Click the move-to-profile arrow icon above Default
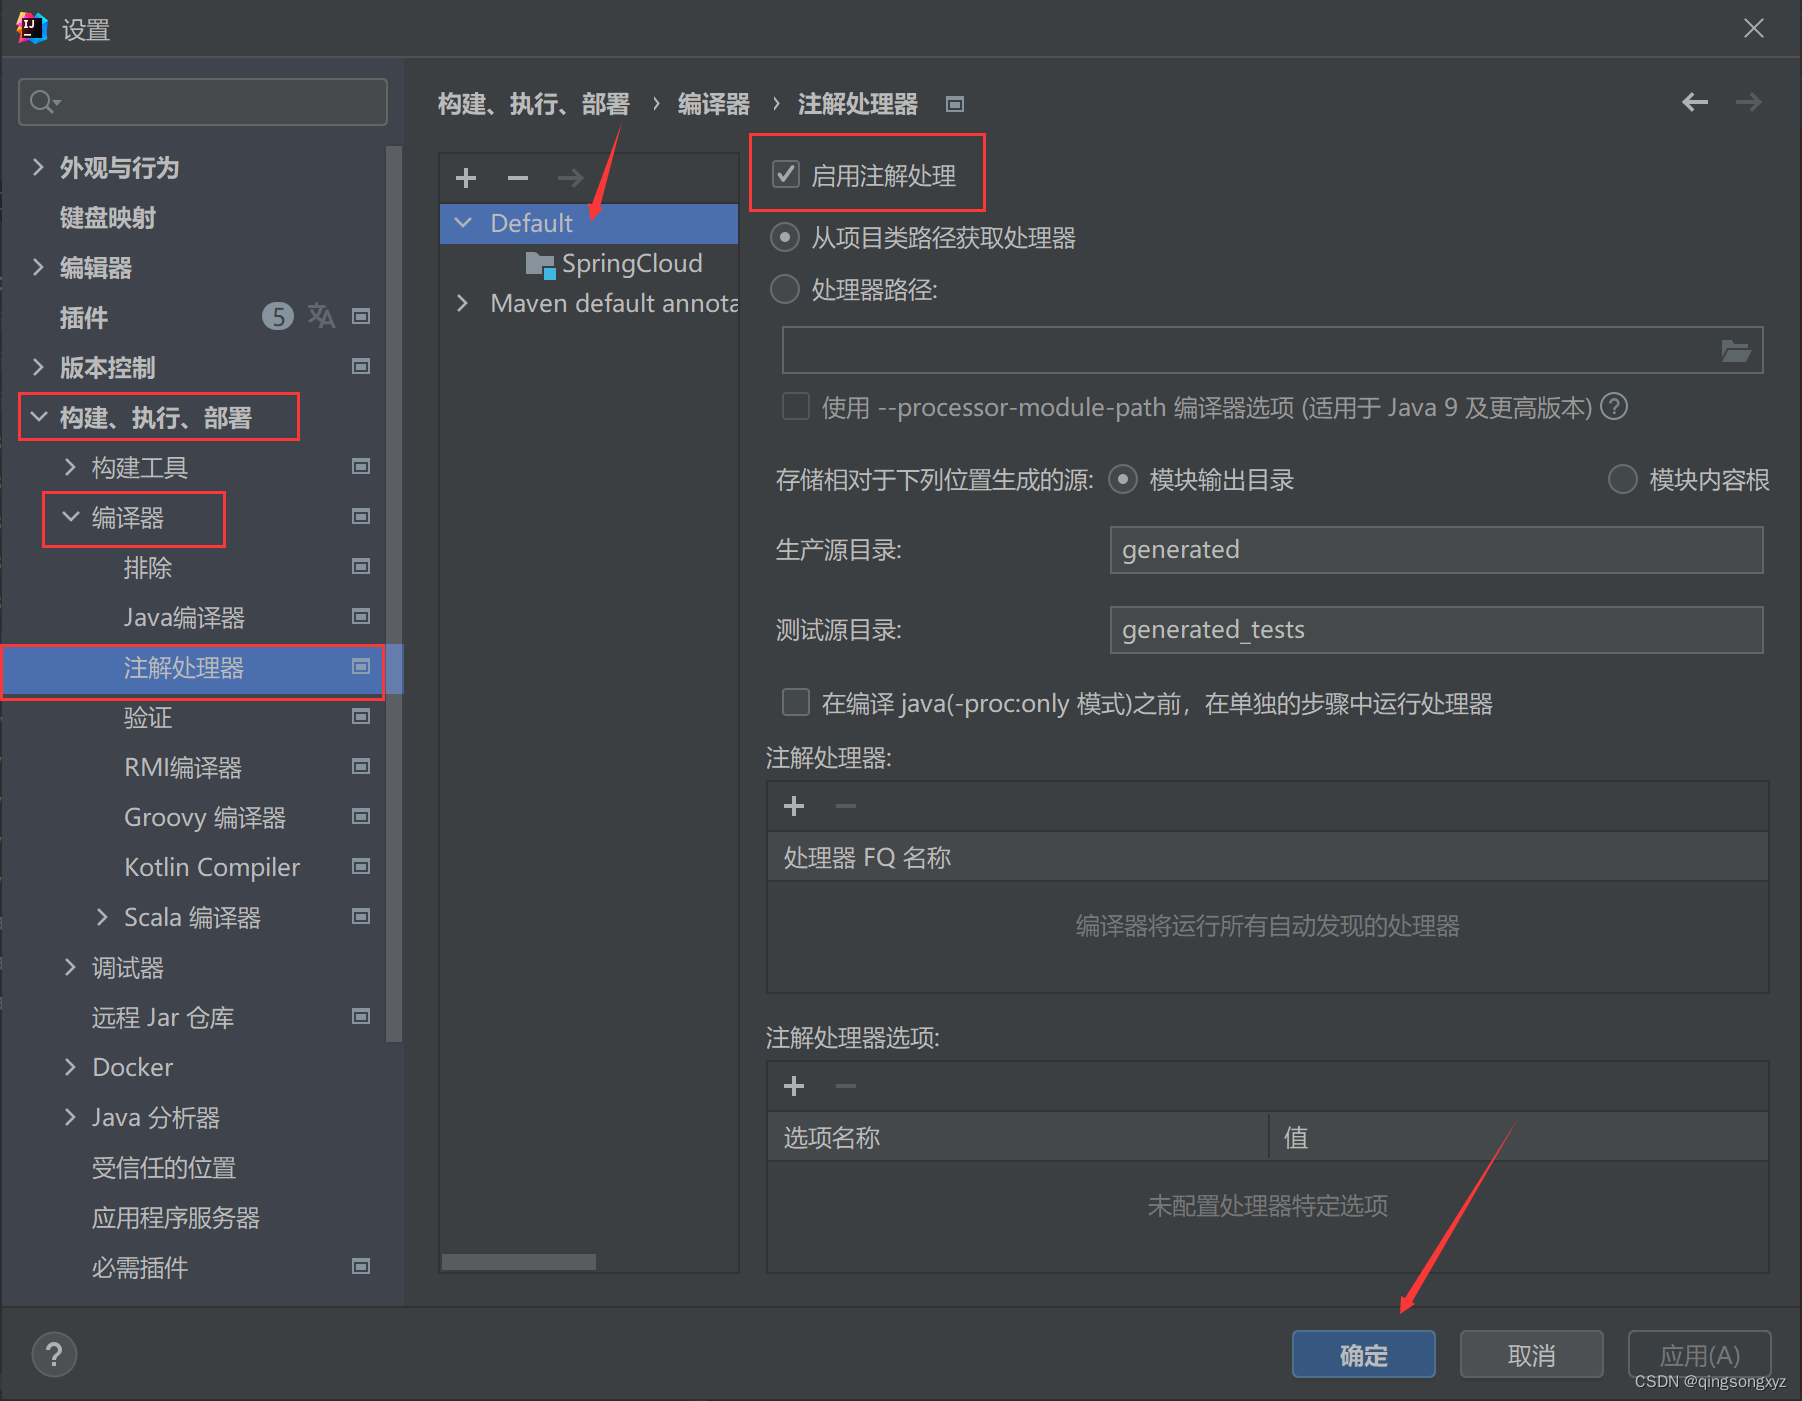This screenshot has width=1802, height=1401. coord(570,178)
